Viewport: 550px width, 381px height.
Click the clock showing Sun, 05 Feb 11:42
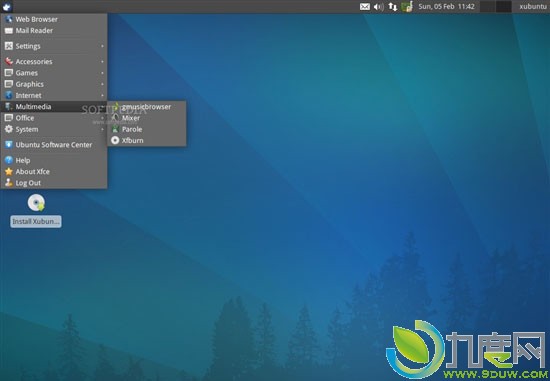point(446,6)
